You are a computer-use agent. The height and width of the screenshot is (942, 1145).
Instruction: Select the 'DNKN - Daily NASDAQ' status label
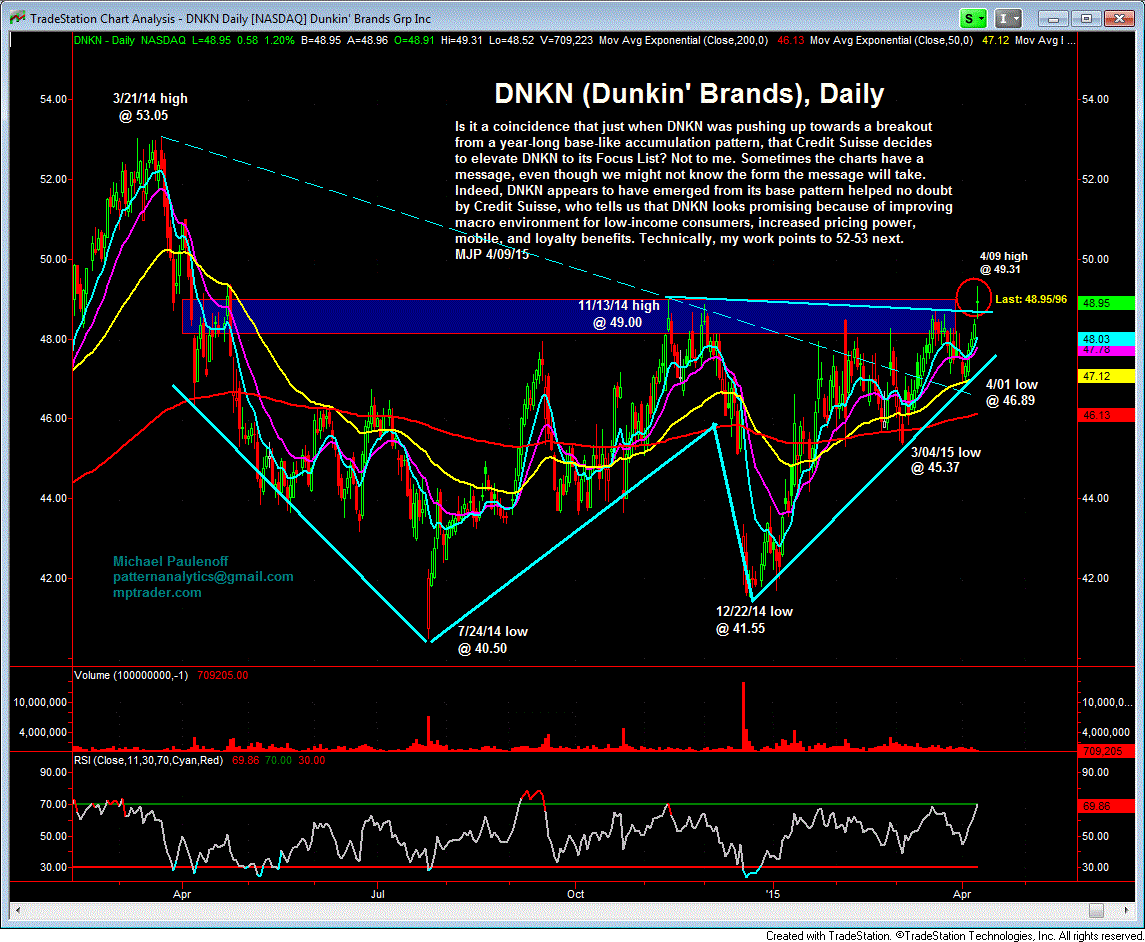pyautogui.click(x=130, y=40)
